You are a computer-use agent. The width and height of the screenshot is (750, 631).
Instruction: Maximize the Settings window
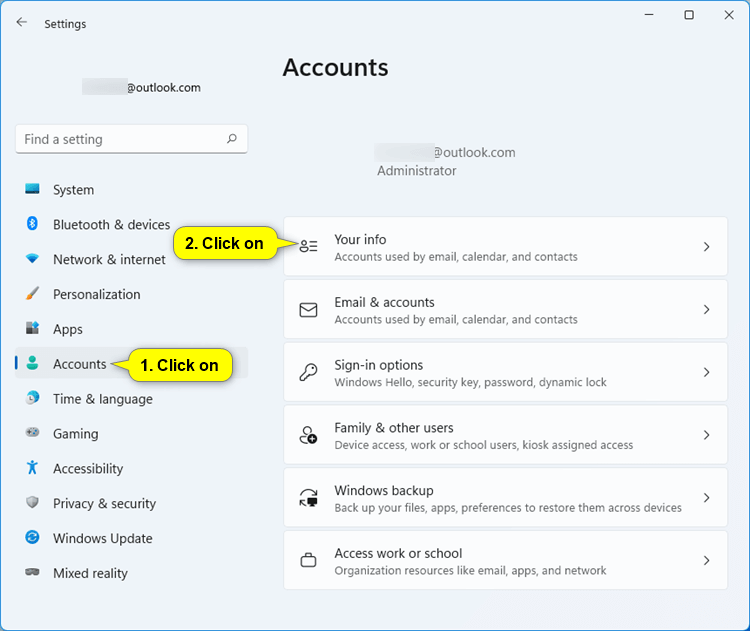click(689, 15)
